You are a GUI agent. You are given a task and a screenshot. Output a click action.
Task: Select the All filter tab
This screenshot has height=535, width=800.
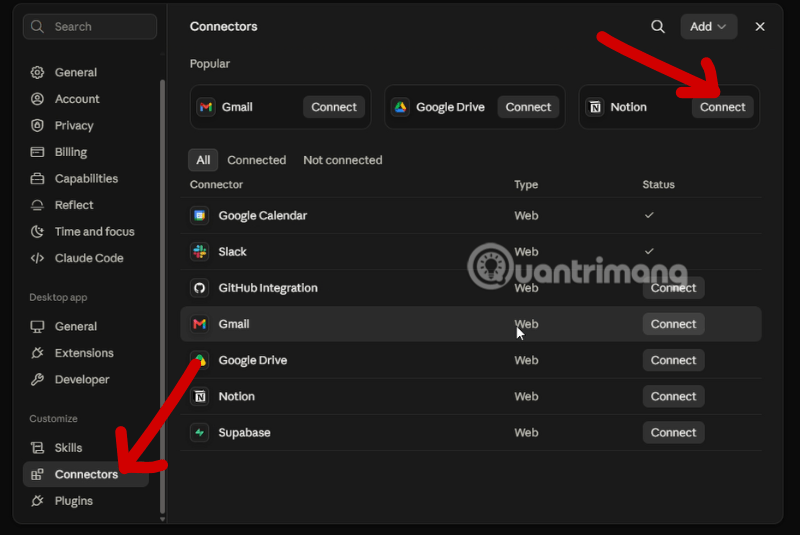[x=203, y=160]
